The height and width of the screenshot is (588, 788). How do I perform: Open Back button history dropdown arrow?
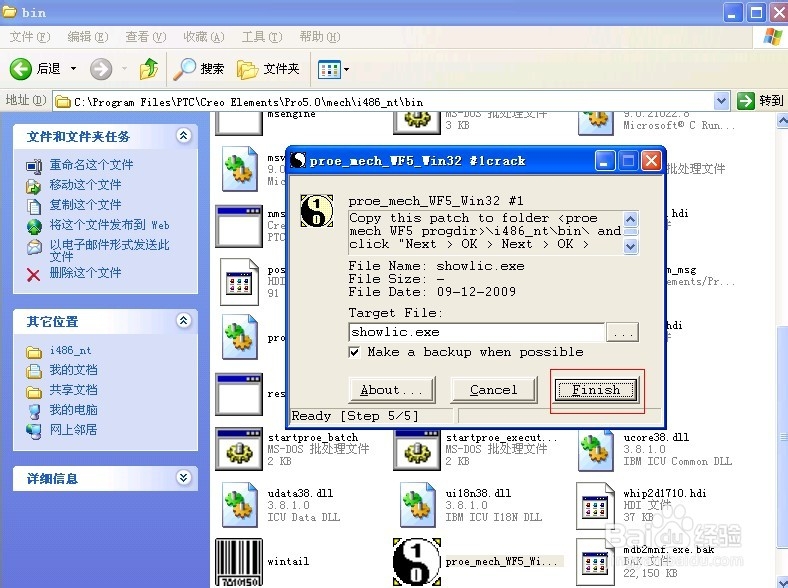point(73,68)
